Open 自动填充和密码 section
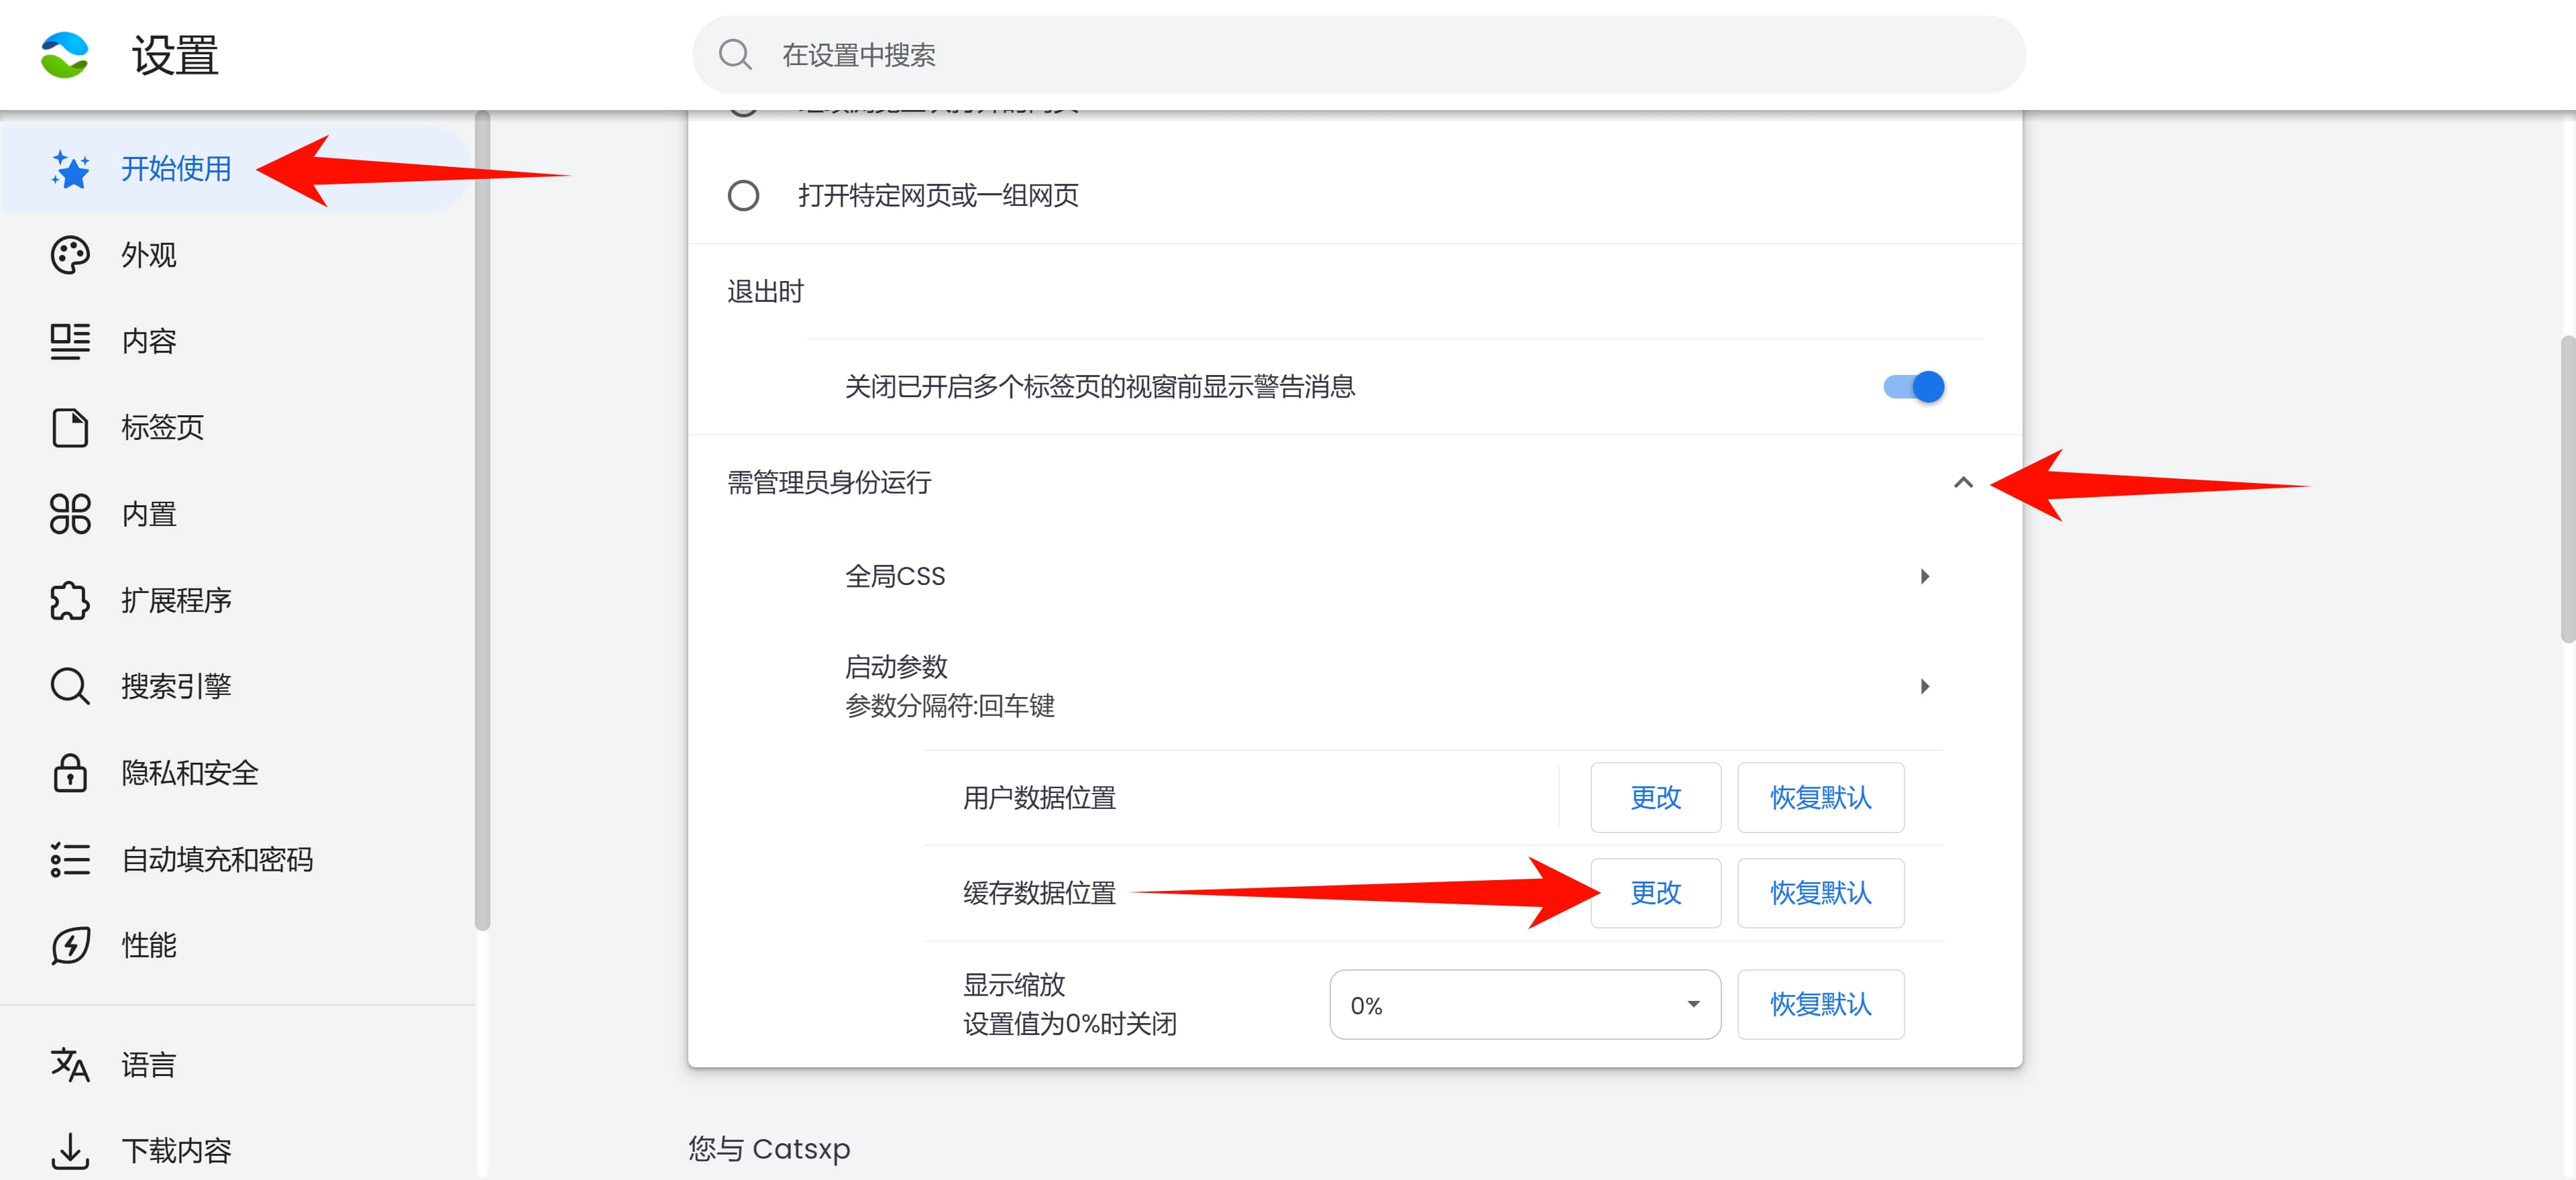Viewport: 2576px width, 1180px height. (236, 859)
